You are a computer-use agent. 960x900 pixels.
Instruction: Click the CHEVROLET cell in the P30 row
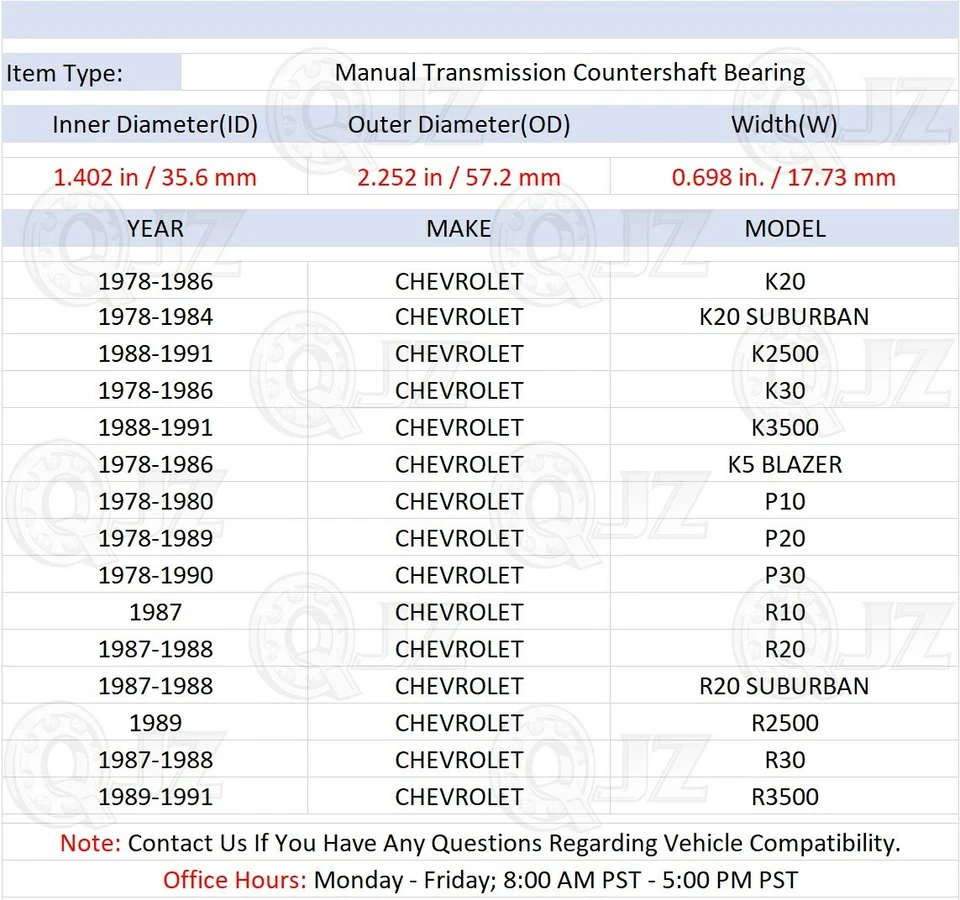[x=459, y=575]
